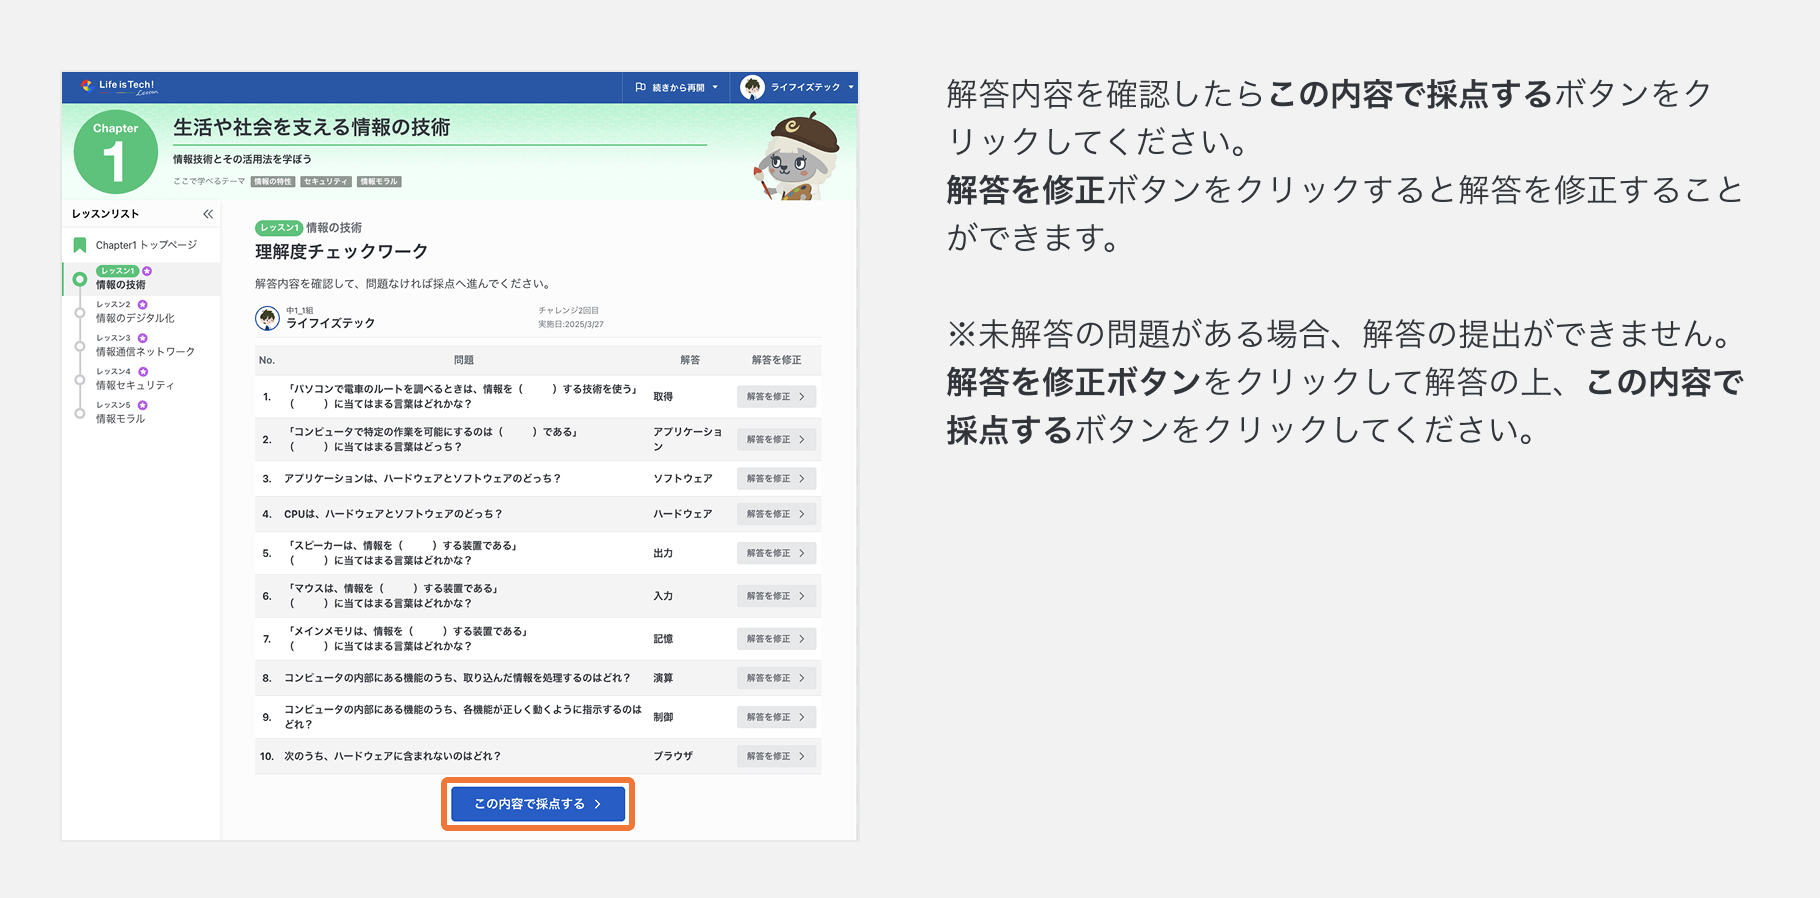The image size is (1820, 898).
Task: Click 解答を修正 for question 8
Action: 776,678
